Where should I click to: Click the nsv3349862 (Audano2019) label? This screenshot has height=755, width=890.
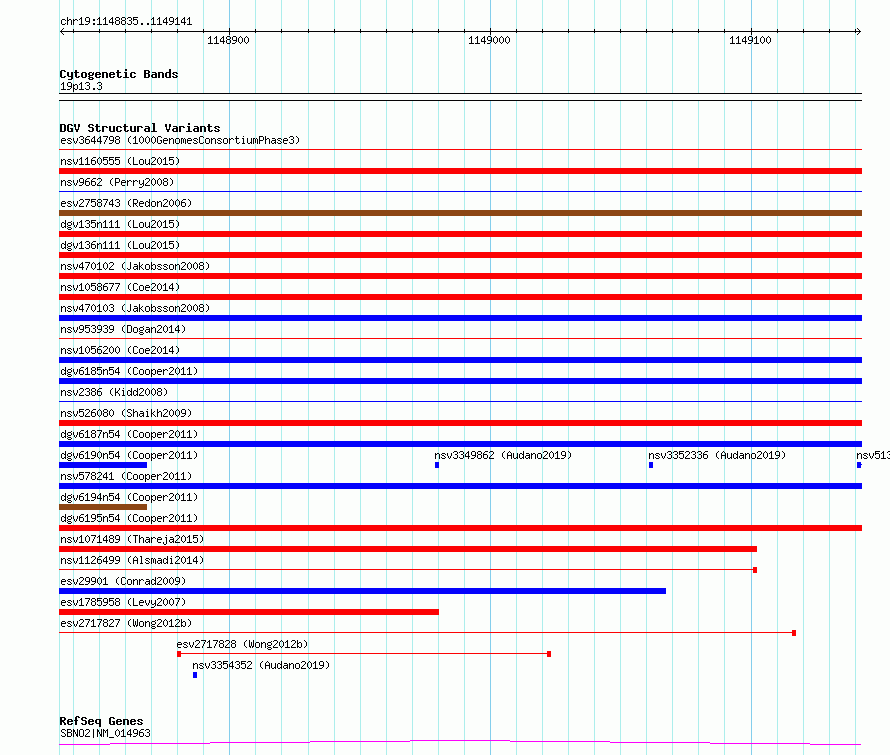point(503,455)
